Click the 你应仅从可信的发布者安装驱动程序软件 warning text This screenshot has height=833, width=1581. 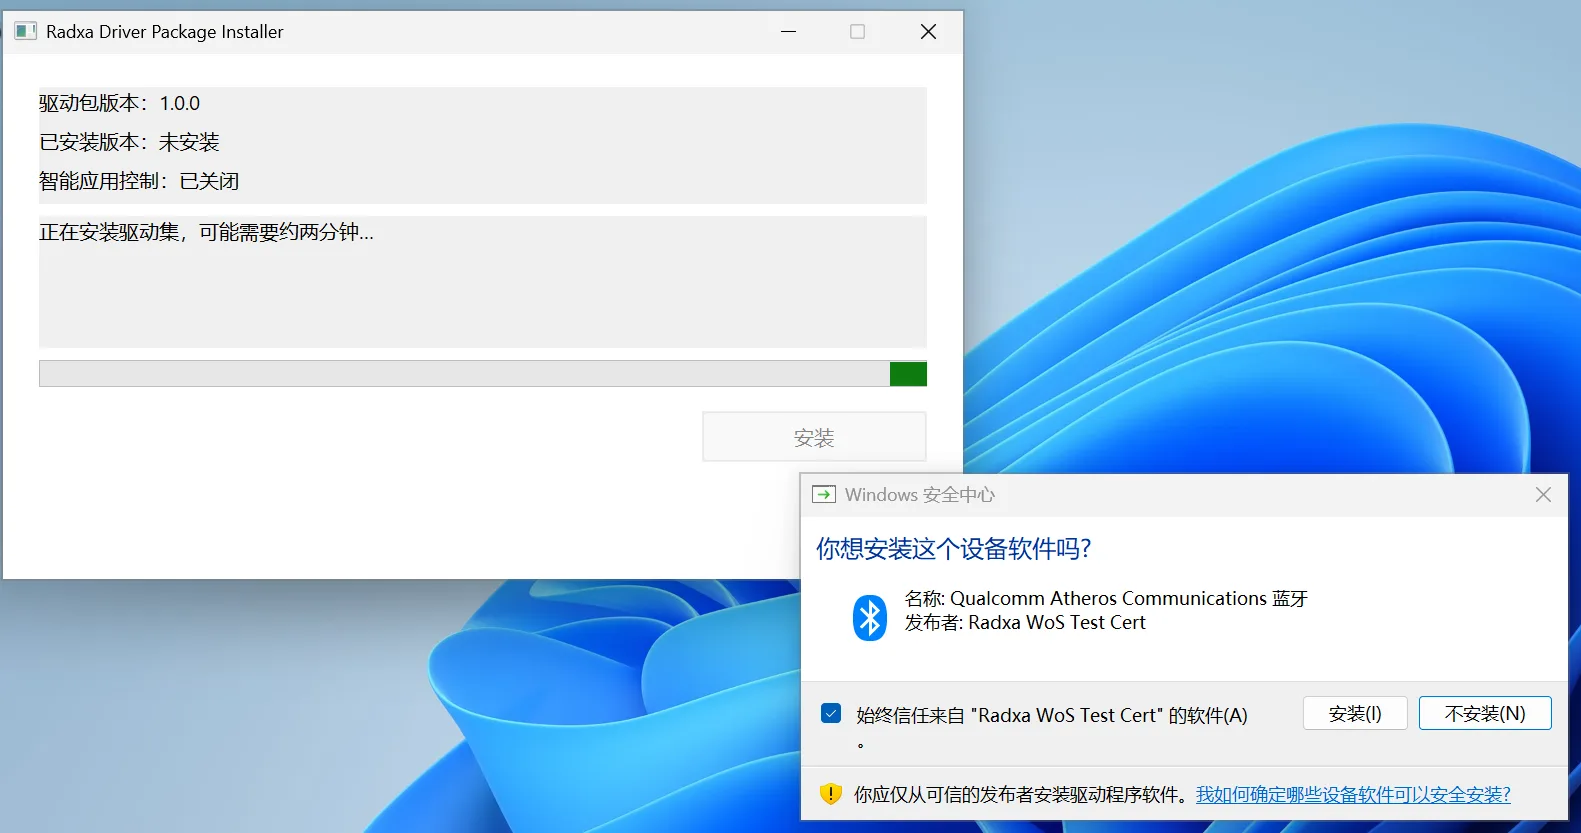(1021, 794)
